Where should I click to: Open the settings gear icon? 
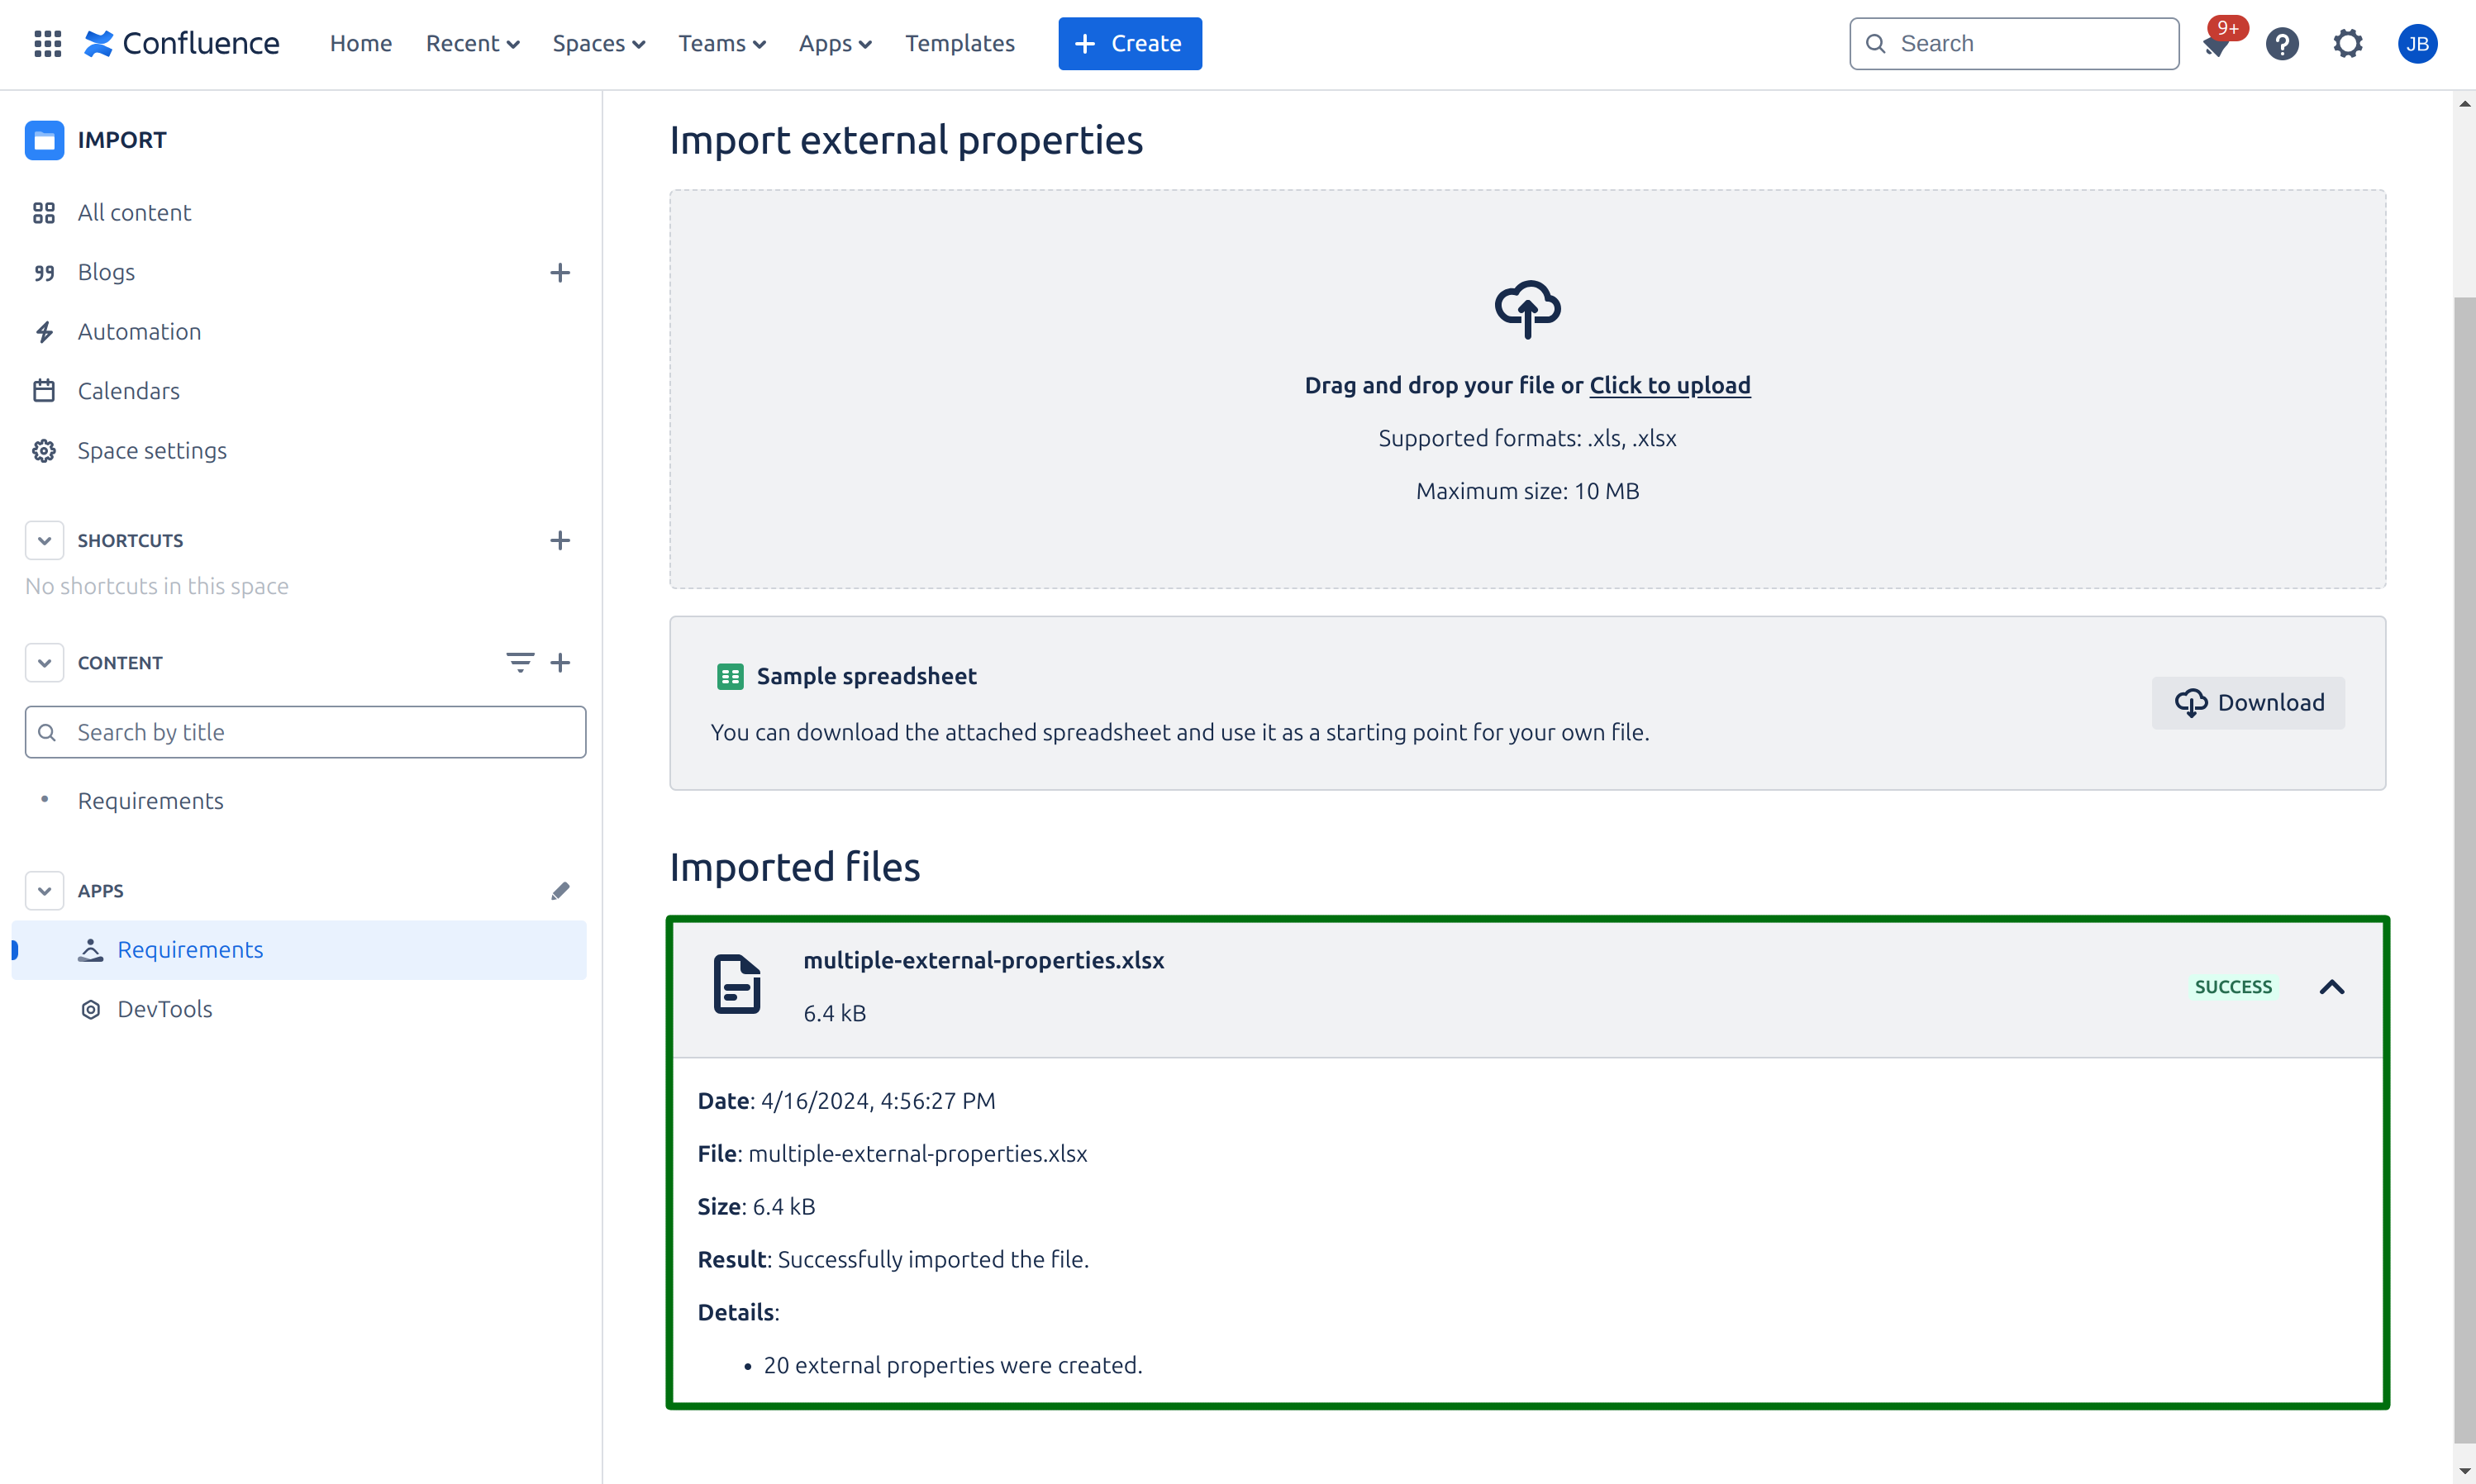(2347, 43)
